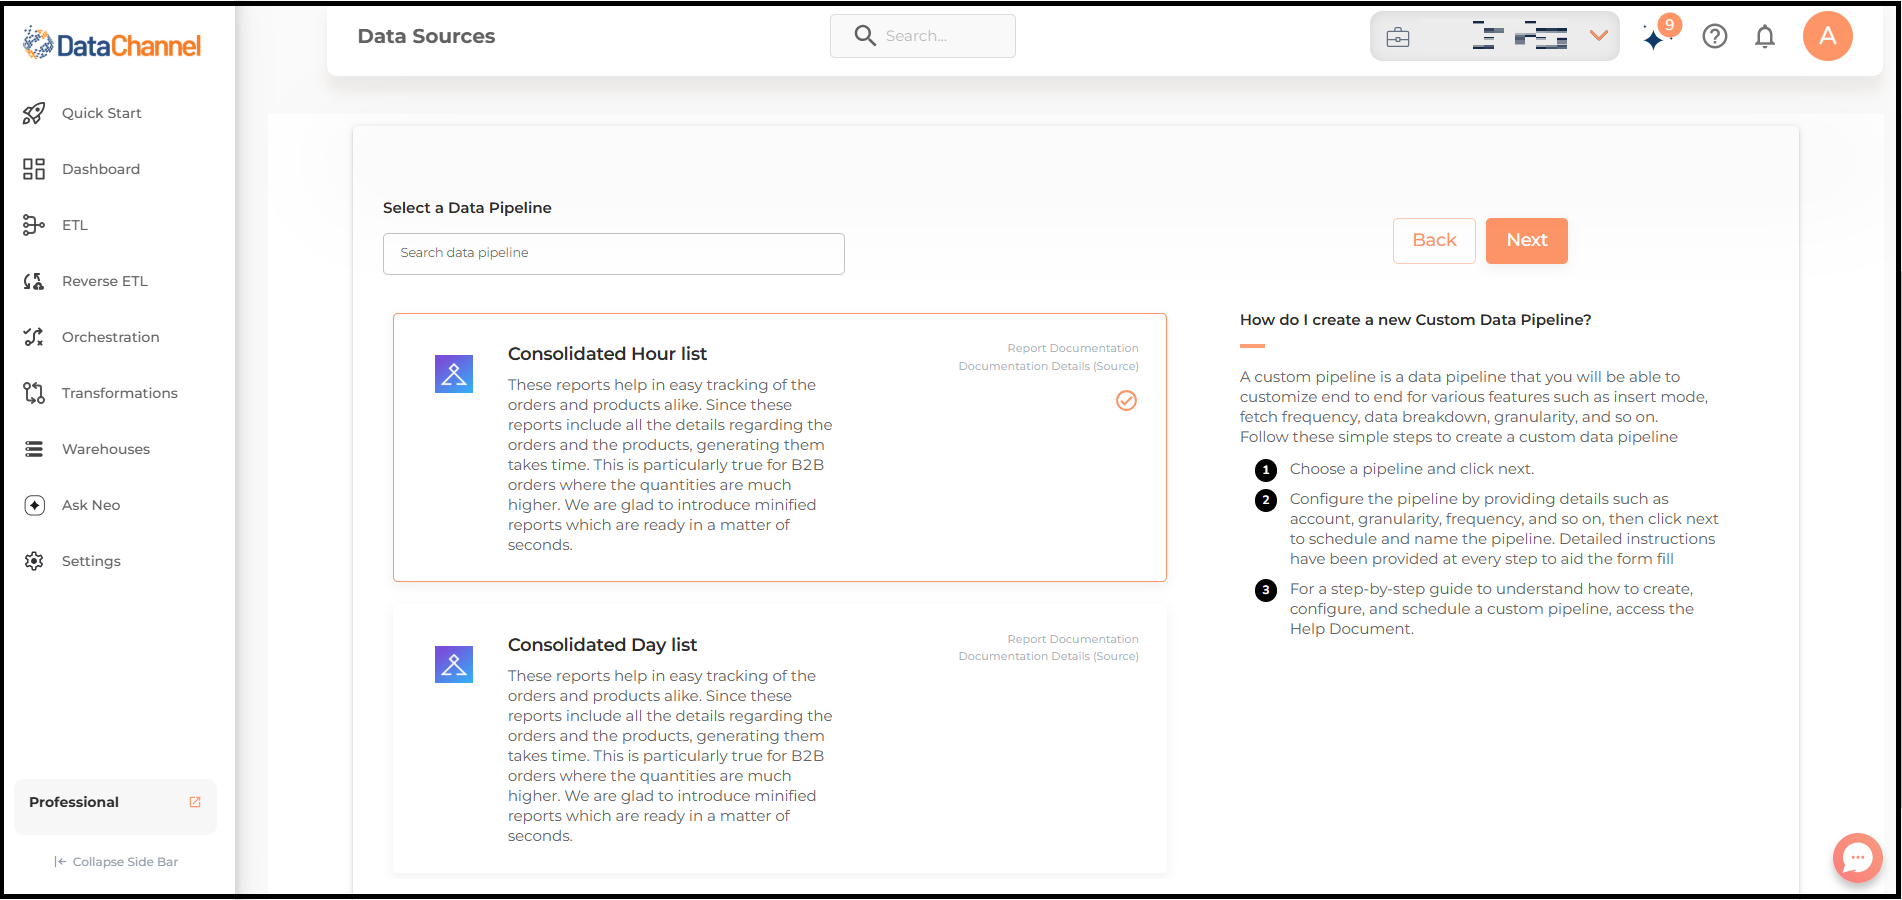Click the ETL pipeline icon

tap(34, 225)
